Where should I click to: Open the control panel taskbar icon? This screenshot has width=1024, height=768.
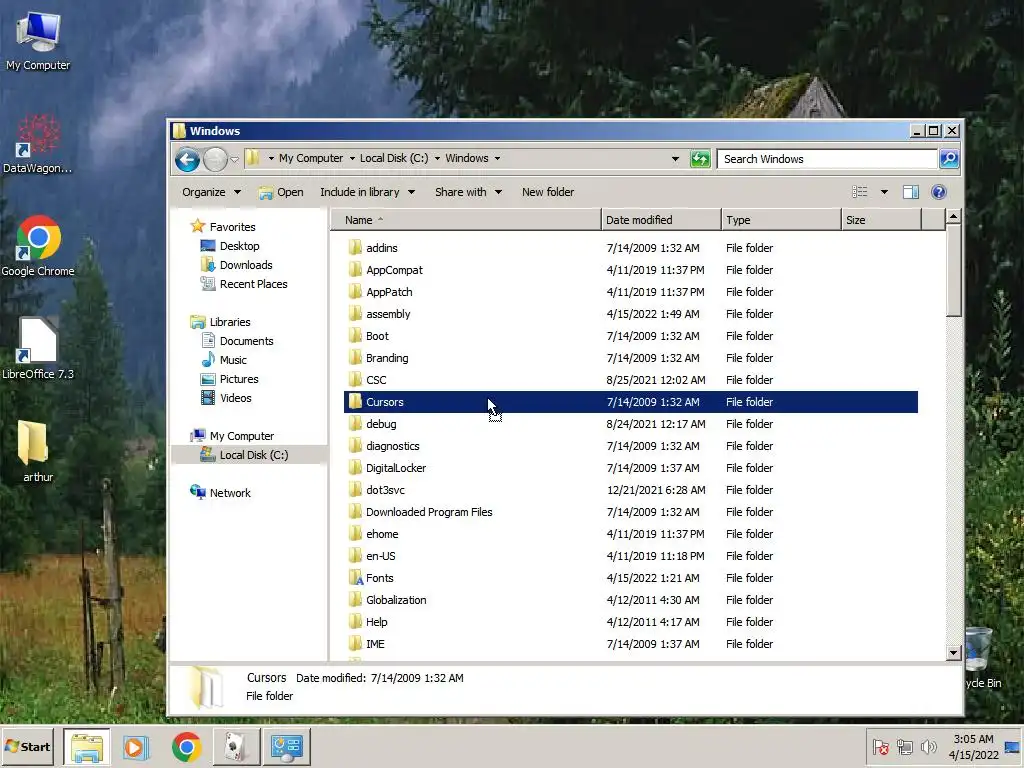[x=287, y=747]
